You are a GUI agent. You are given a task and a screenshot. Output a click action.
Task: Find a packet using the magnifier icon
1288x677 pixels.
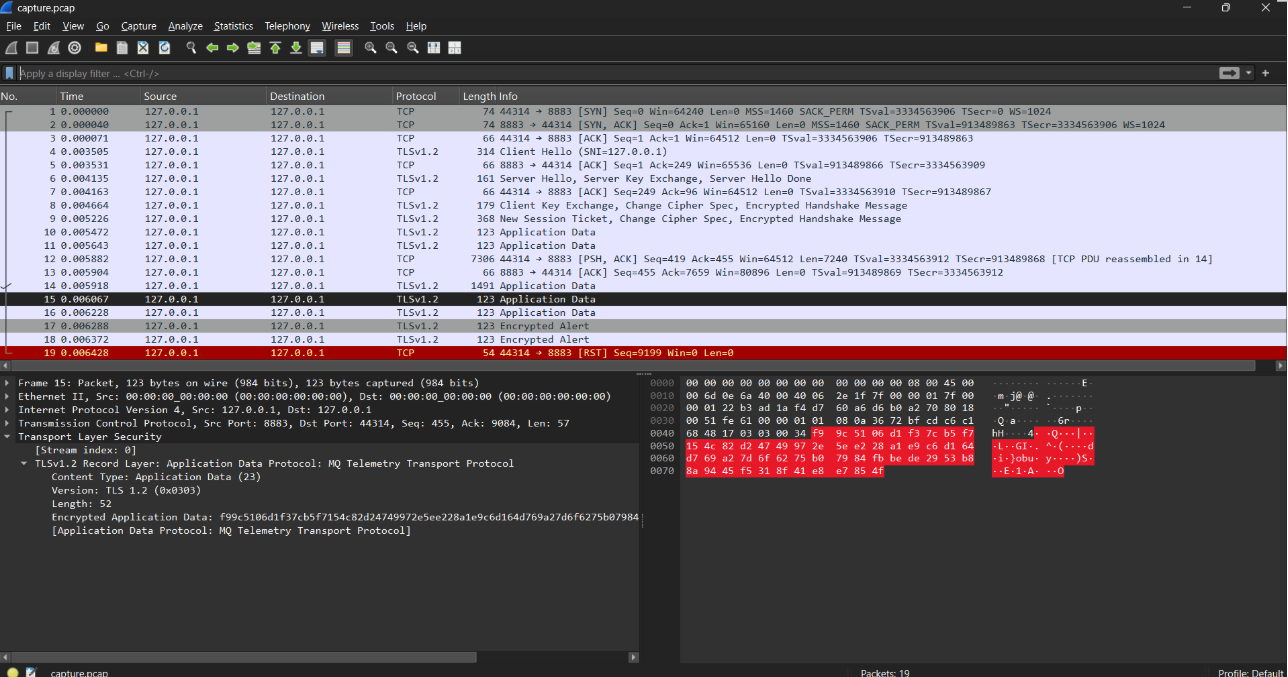[191, 48]
